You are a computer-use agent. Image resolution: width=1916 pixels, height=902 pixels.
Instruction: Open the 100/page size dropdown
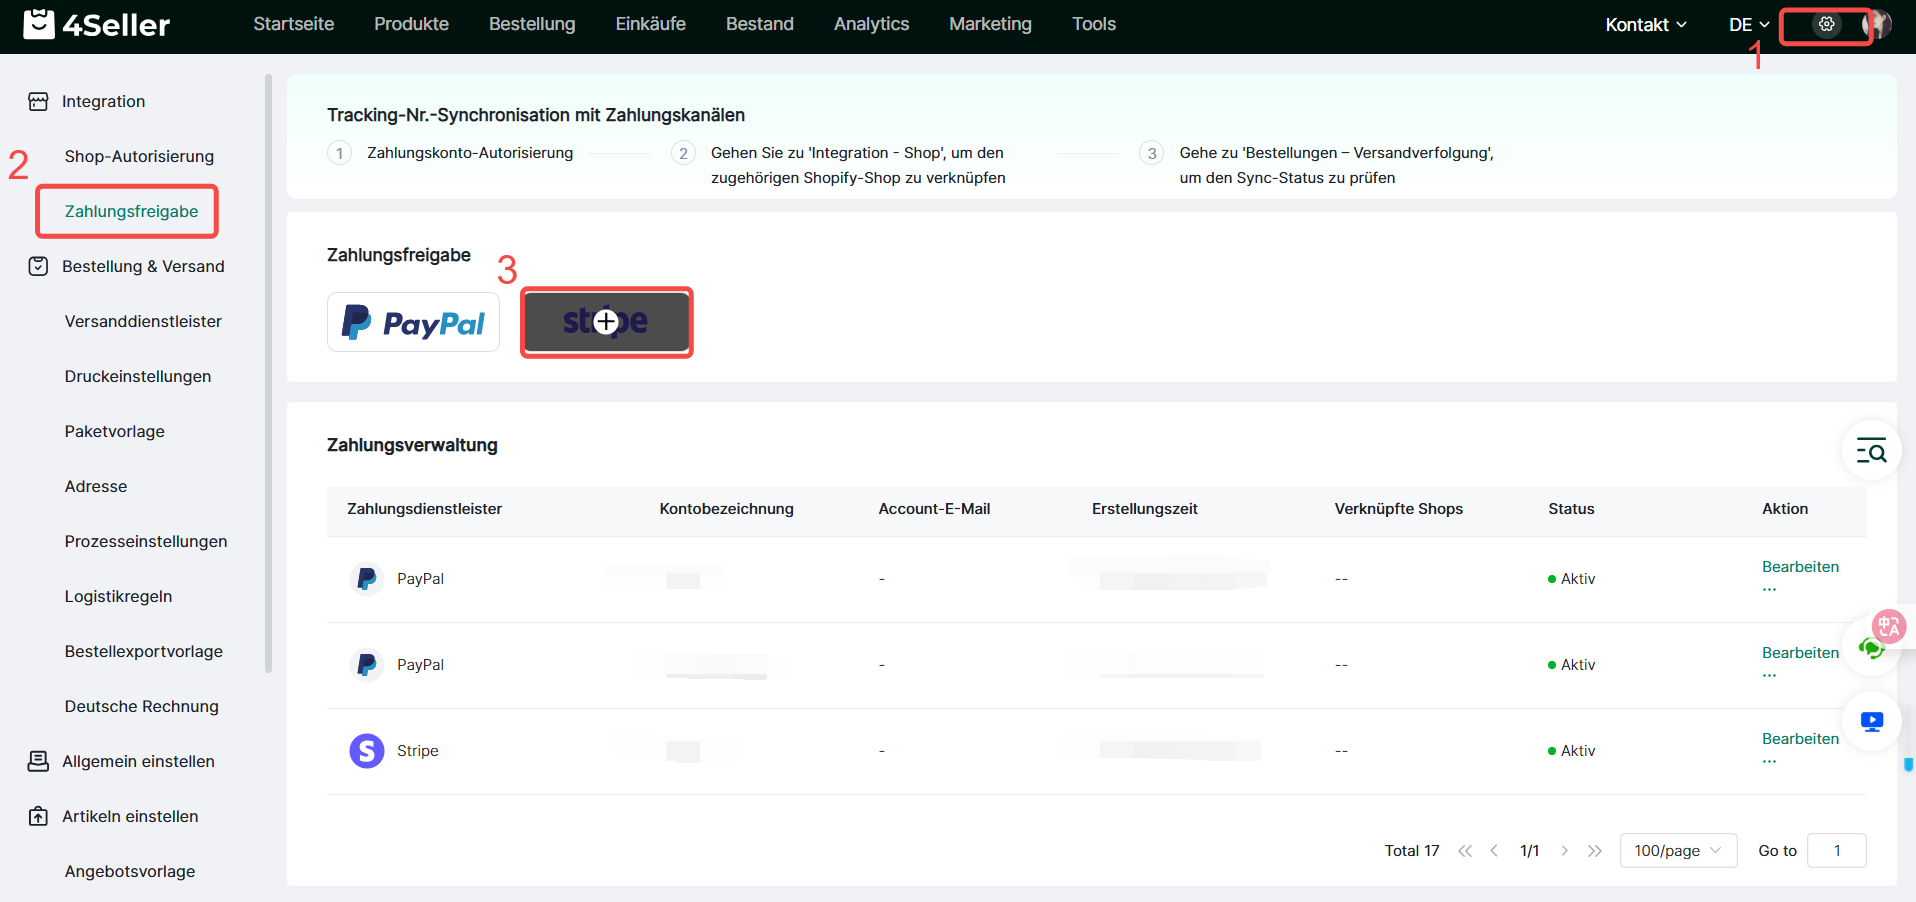1677,851
